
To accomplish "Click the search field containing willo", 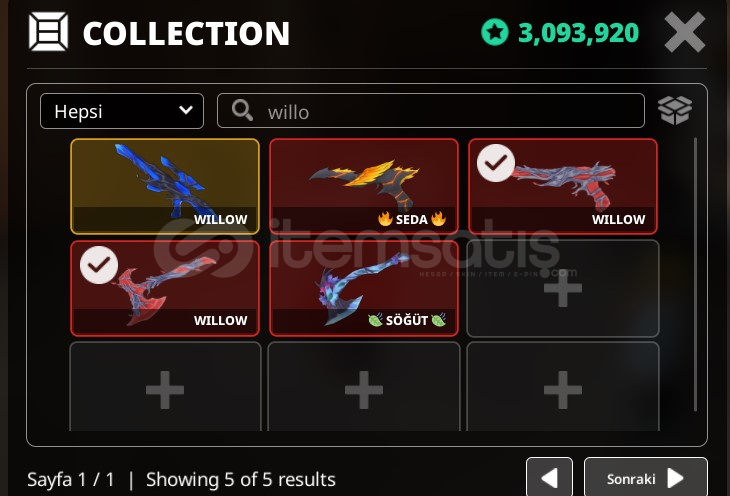I will point(431,111).
